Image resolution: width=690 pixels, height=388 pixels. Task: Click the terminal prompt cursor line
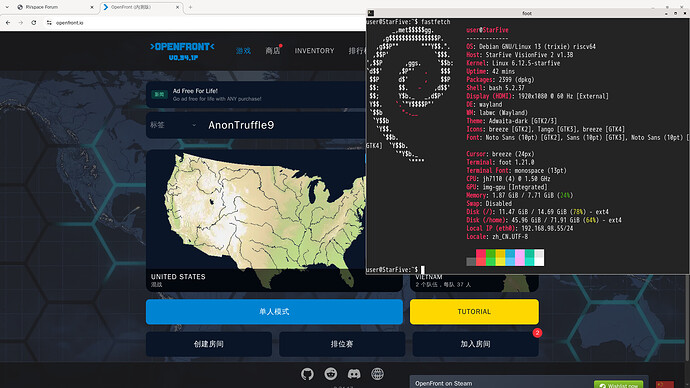point(396,269)
